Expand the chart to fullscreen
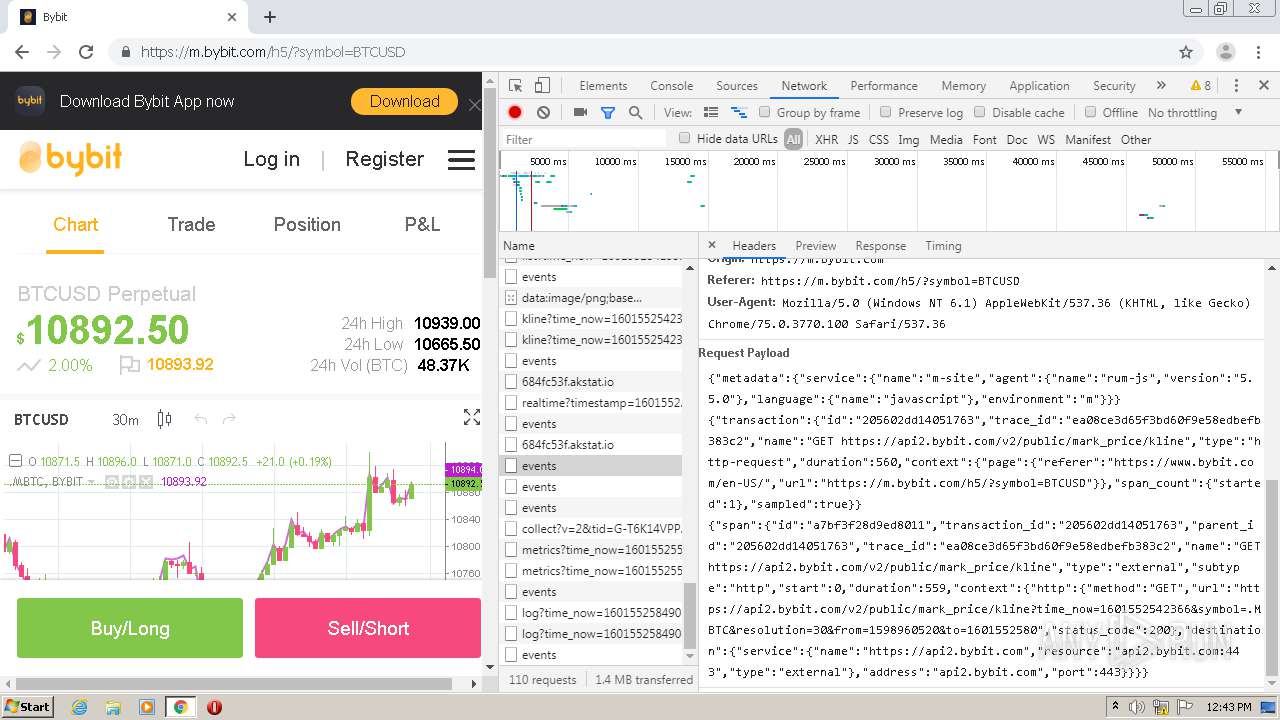 tap(472, 418)
